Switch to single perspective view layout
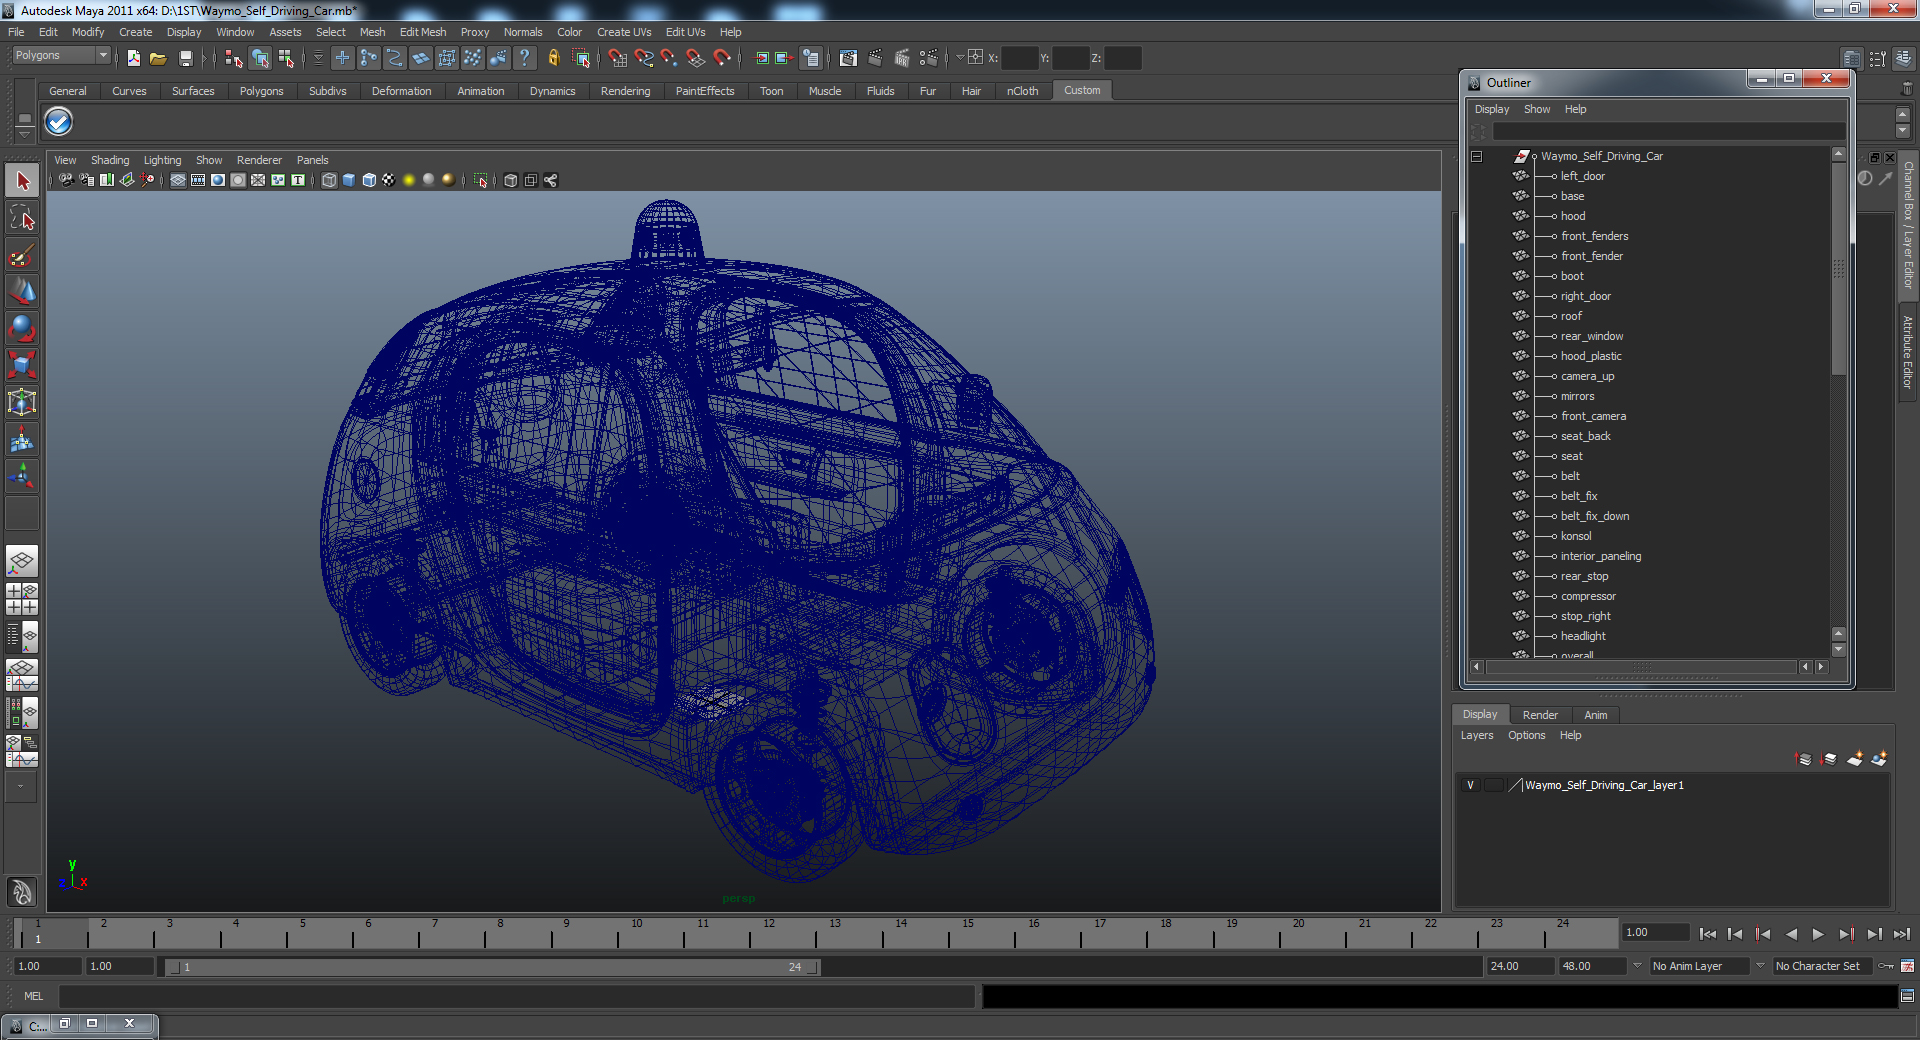This screenshot has height=1040, width=1920. click(22, 561)
